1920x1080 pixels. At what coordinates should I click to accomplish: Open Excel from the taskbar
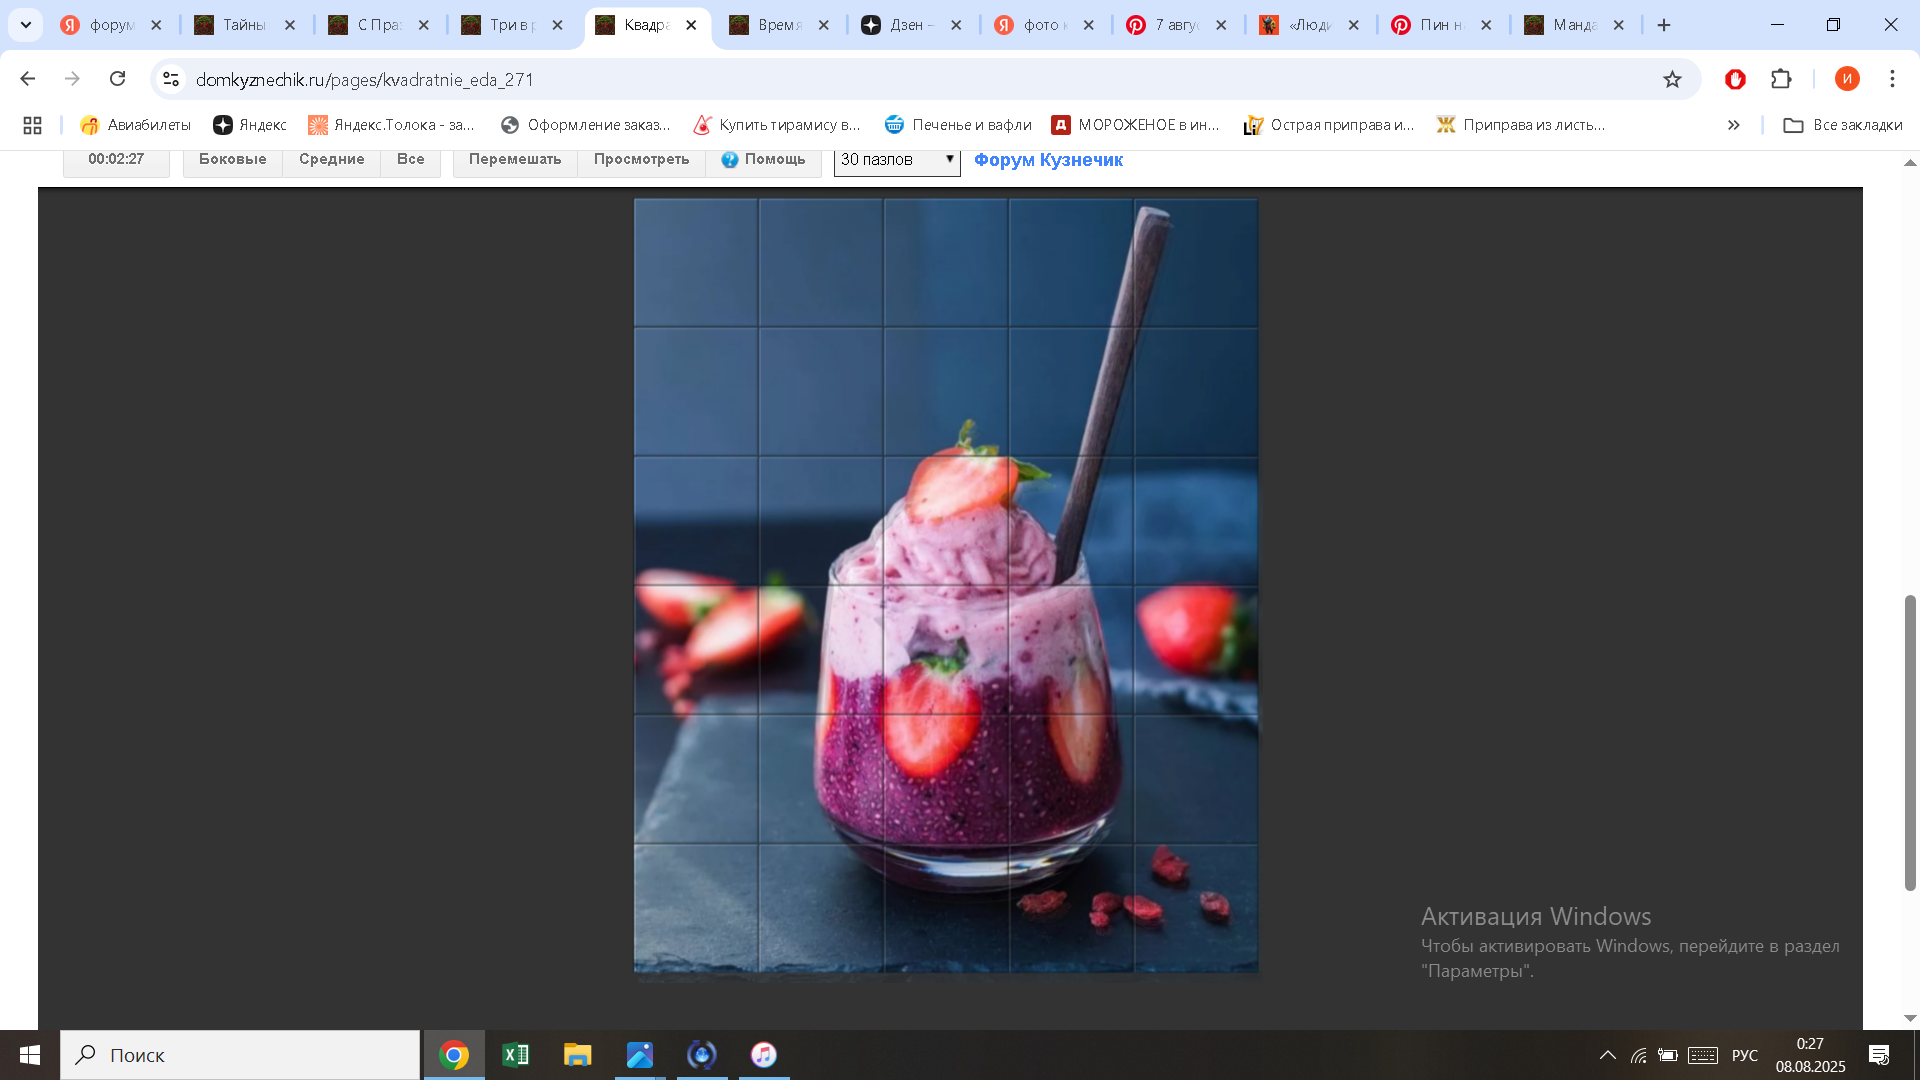pos(516,1055)
